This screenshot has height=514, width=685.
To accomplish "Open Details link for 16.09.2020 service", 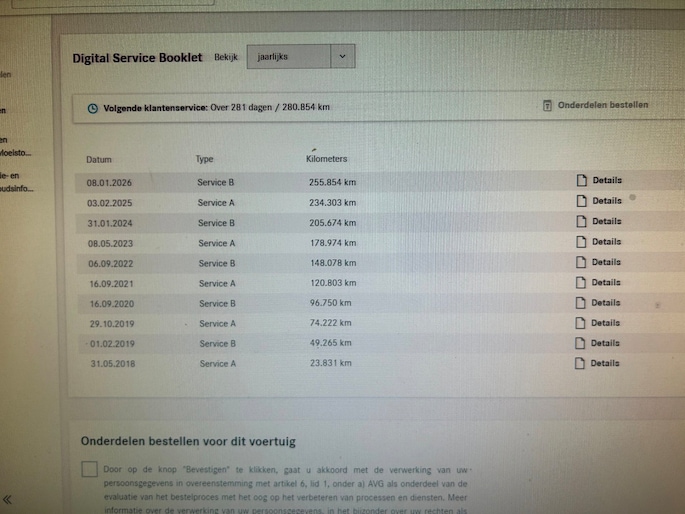I will coord(605,303).
